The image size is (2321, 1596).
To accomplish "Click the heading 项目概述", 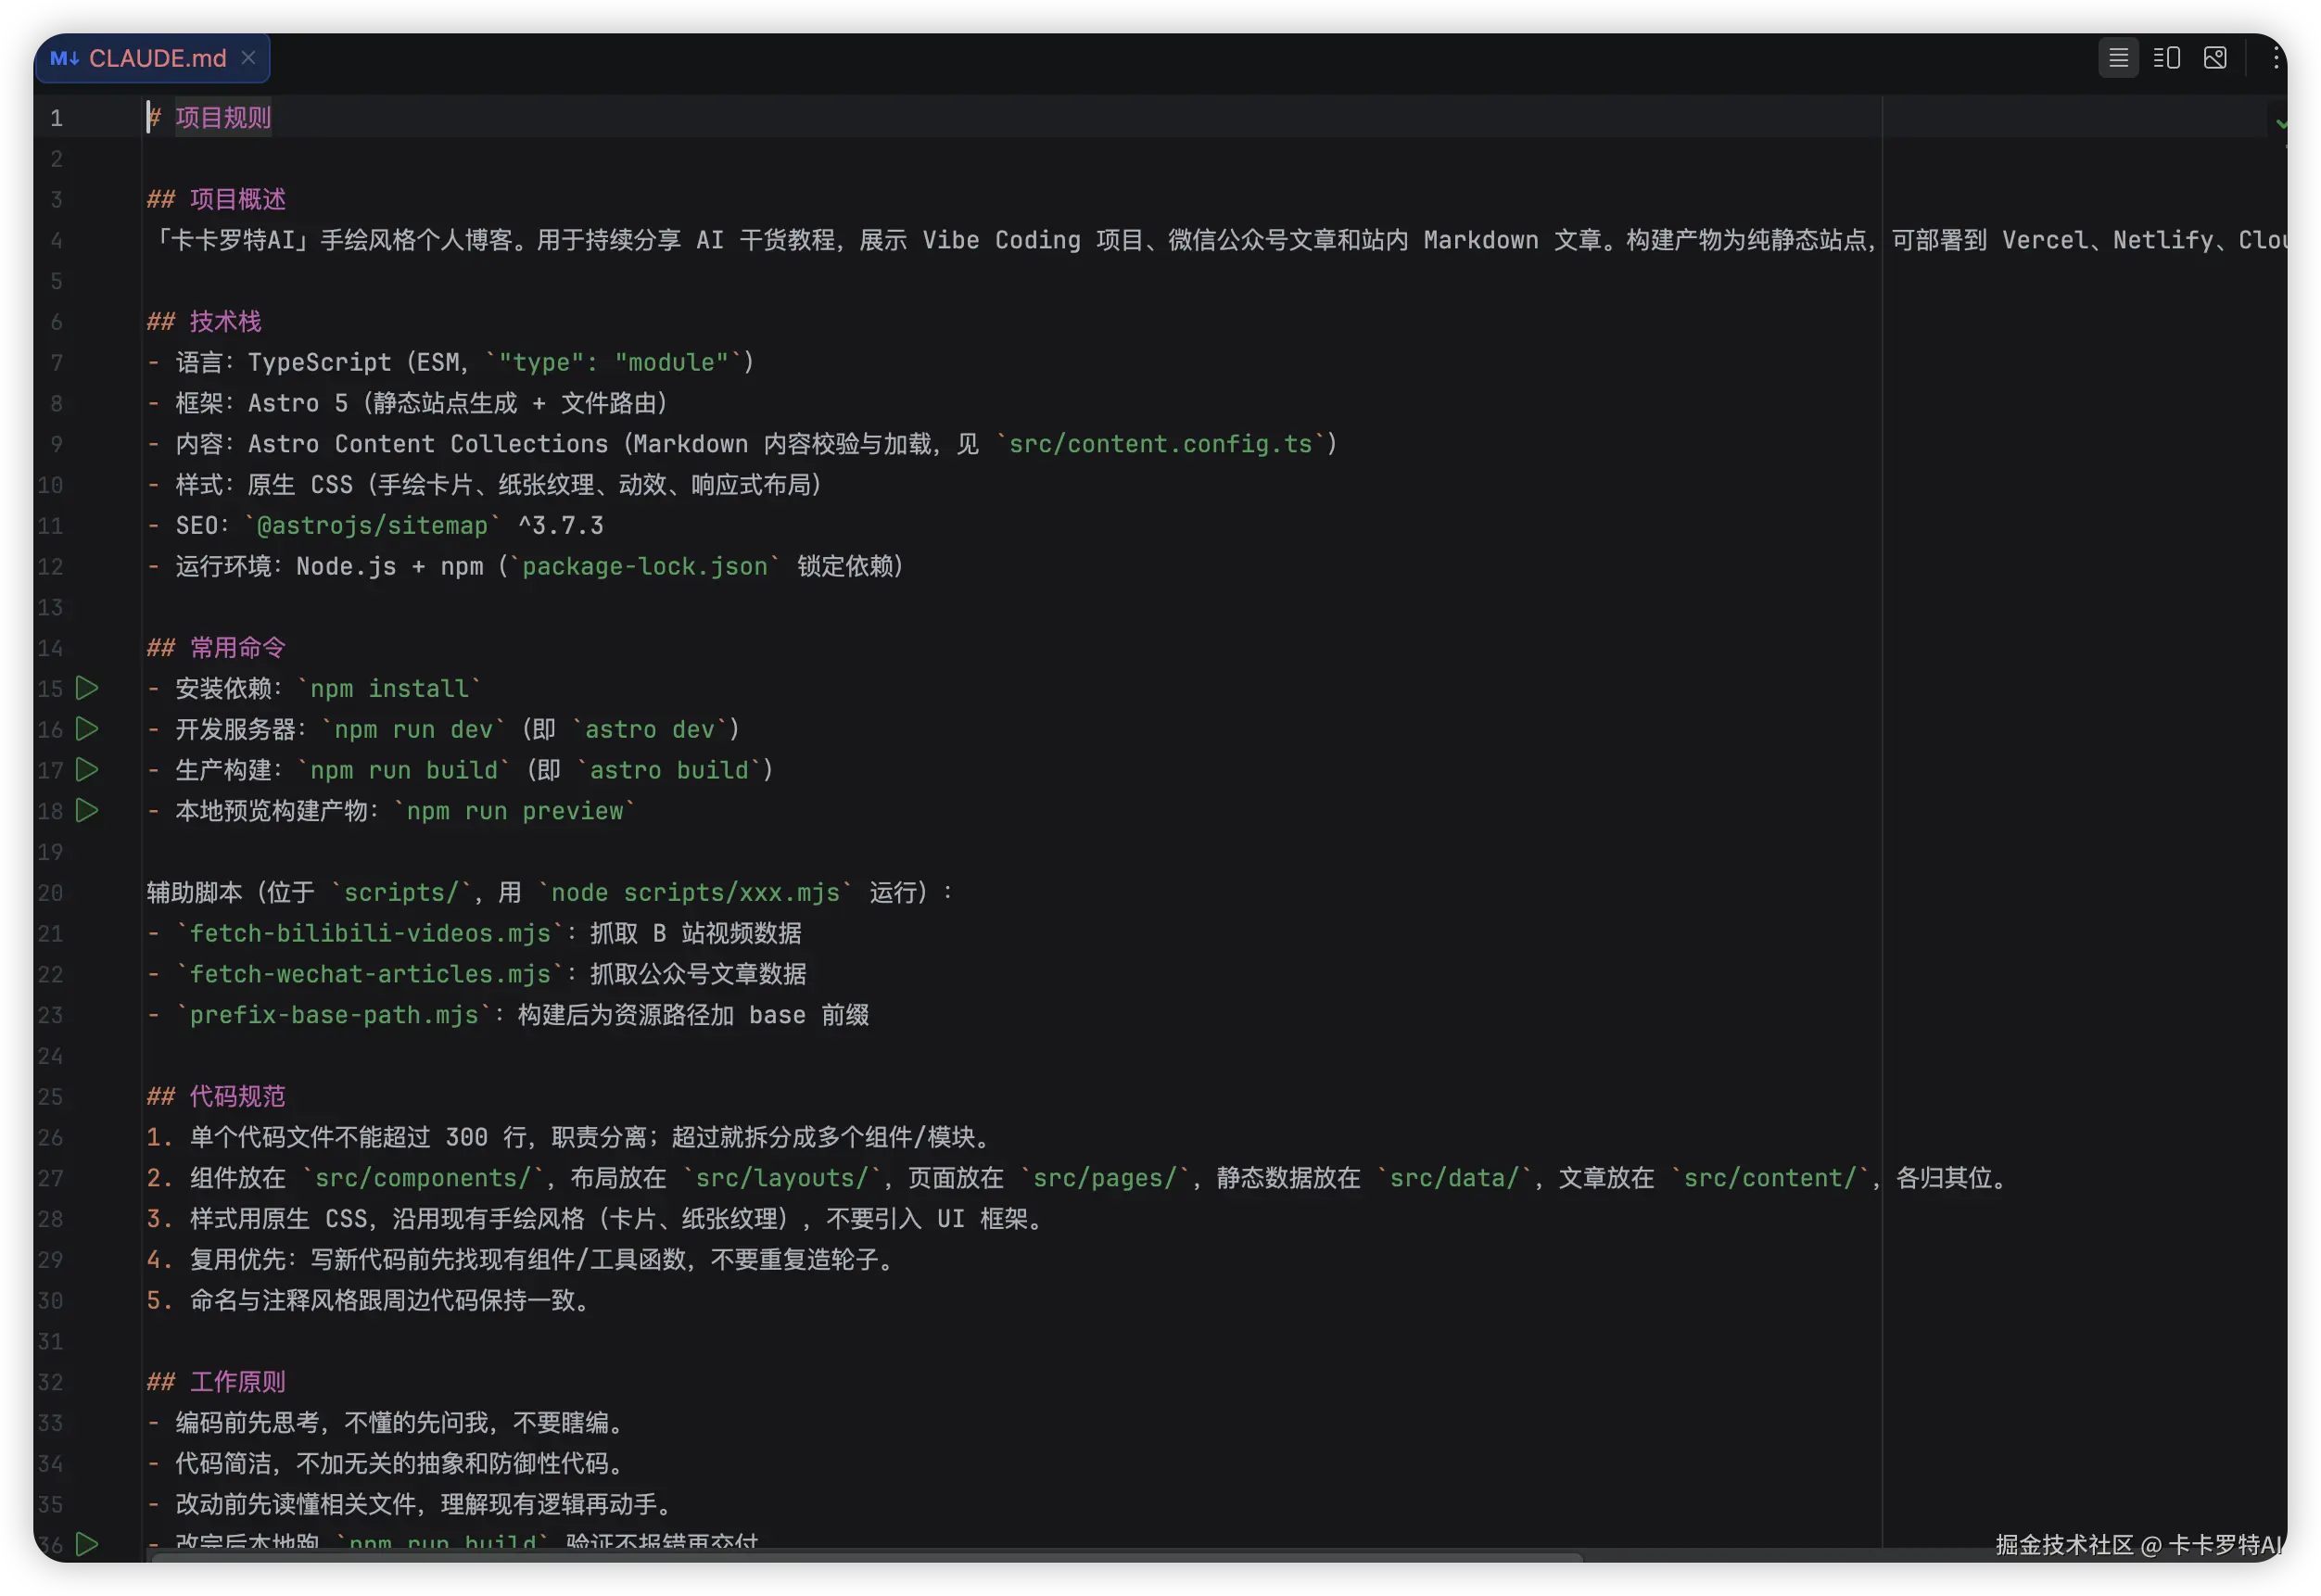I will pyautogui.click(x=237, y=199).
